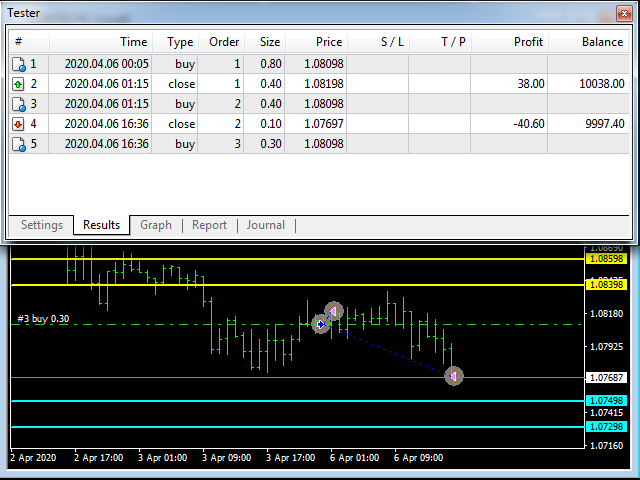Click close price 1.07697
The width and height of the screenshot is (640, 480).
pos(324,124)
